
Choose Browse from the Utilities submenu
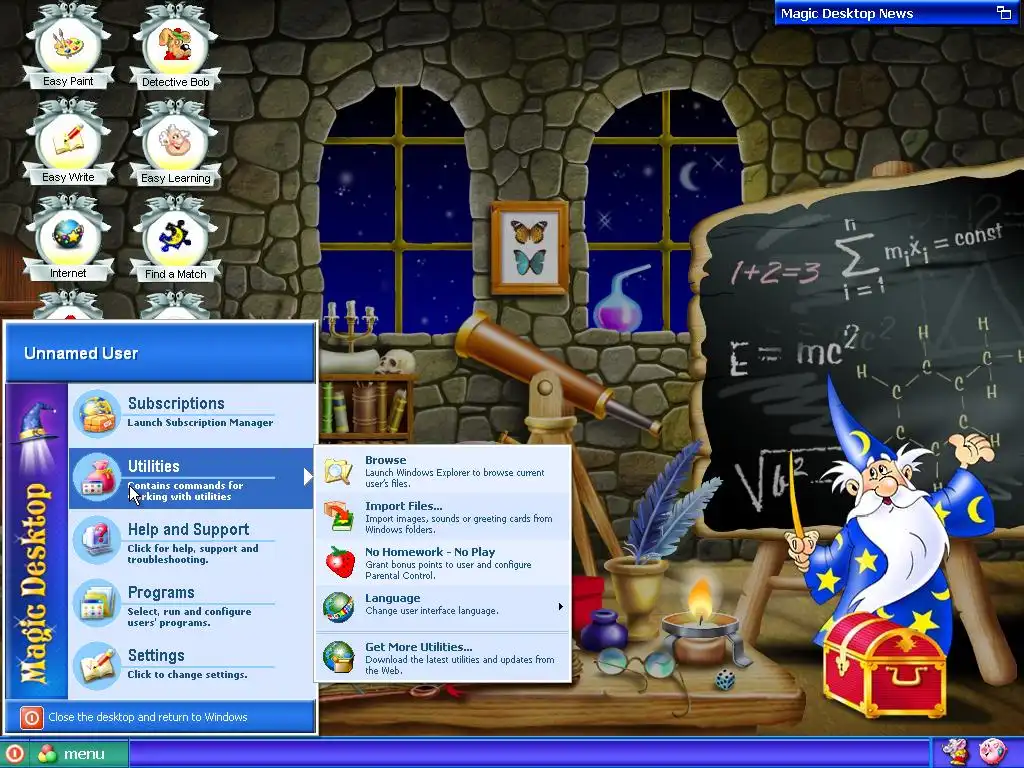pyautogui.click(x=443, y=471)
